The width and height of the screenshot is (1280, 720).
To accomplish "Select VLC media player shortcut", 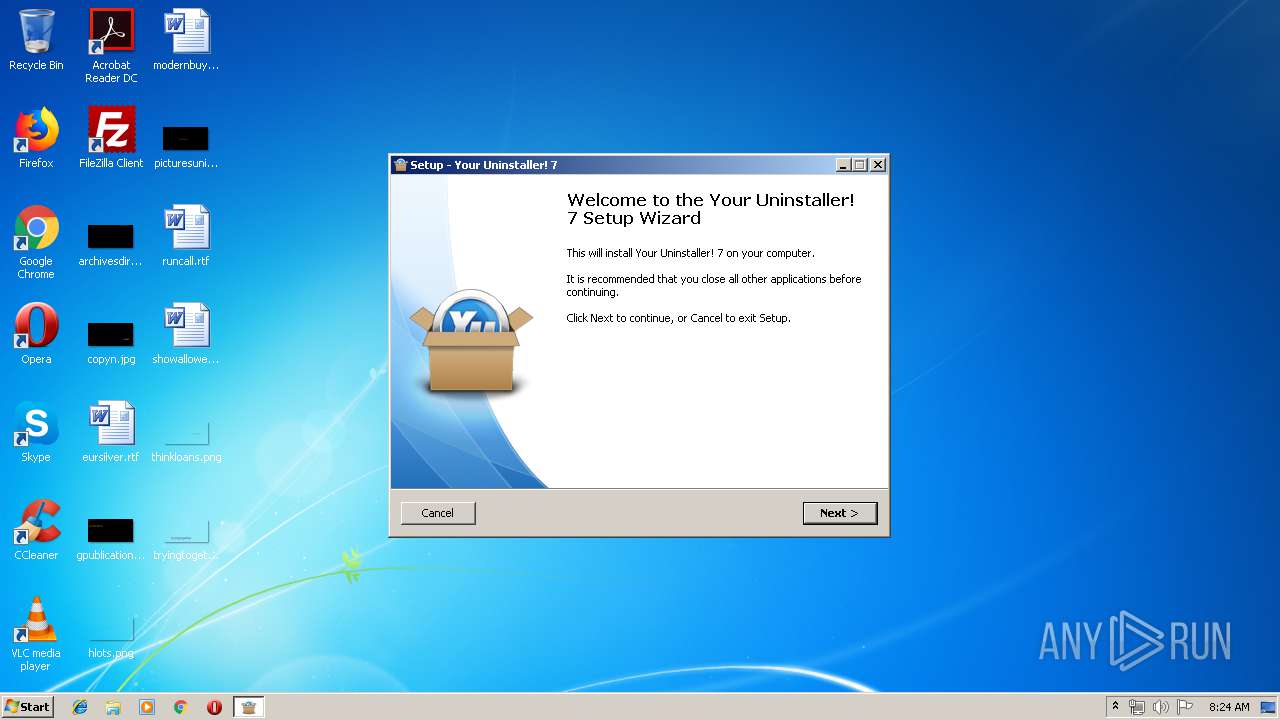I will pyautogui.click(x=36, y=634).
